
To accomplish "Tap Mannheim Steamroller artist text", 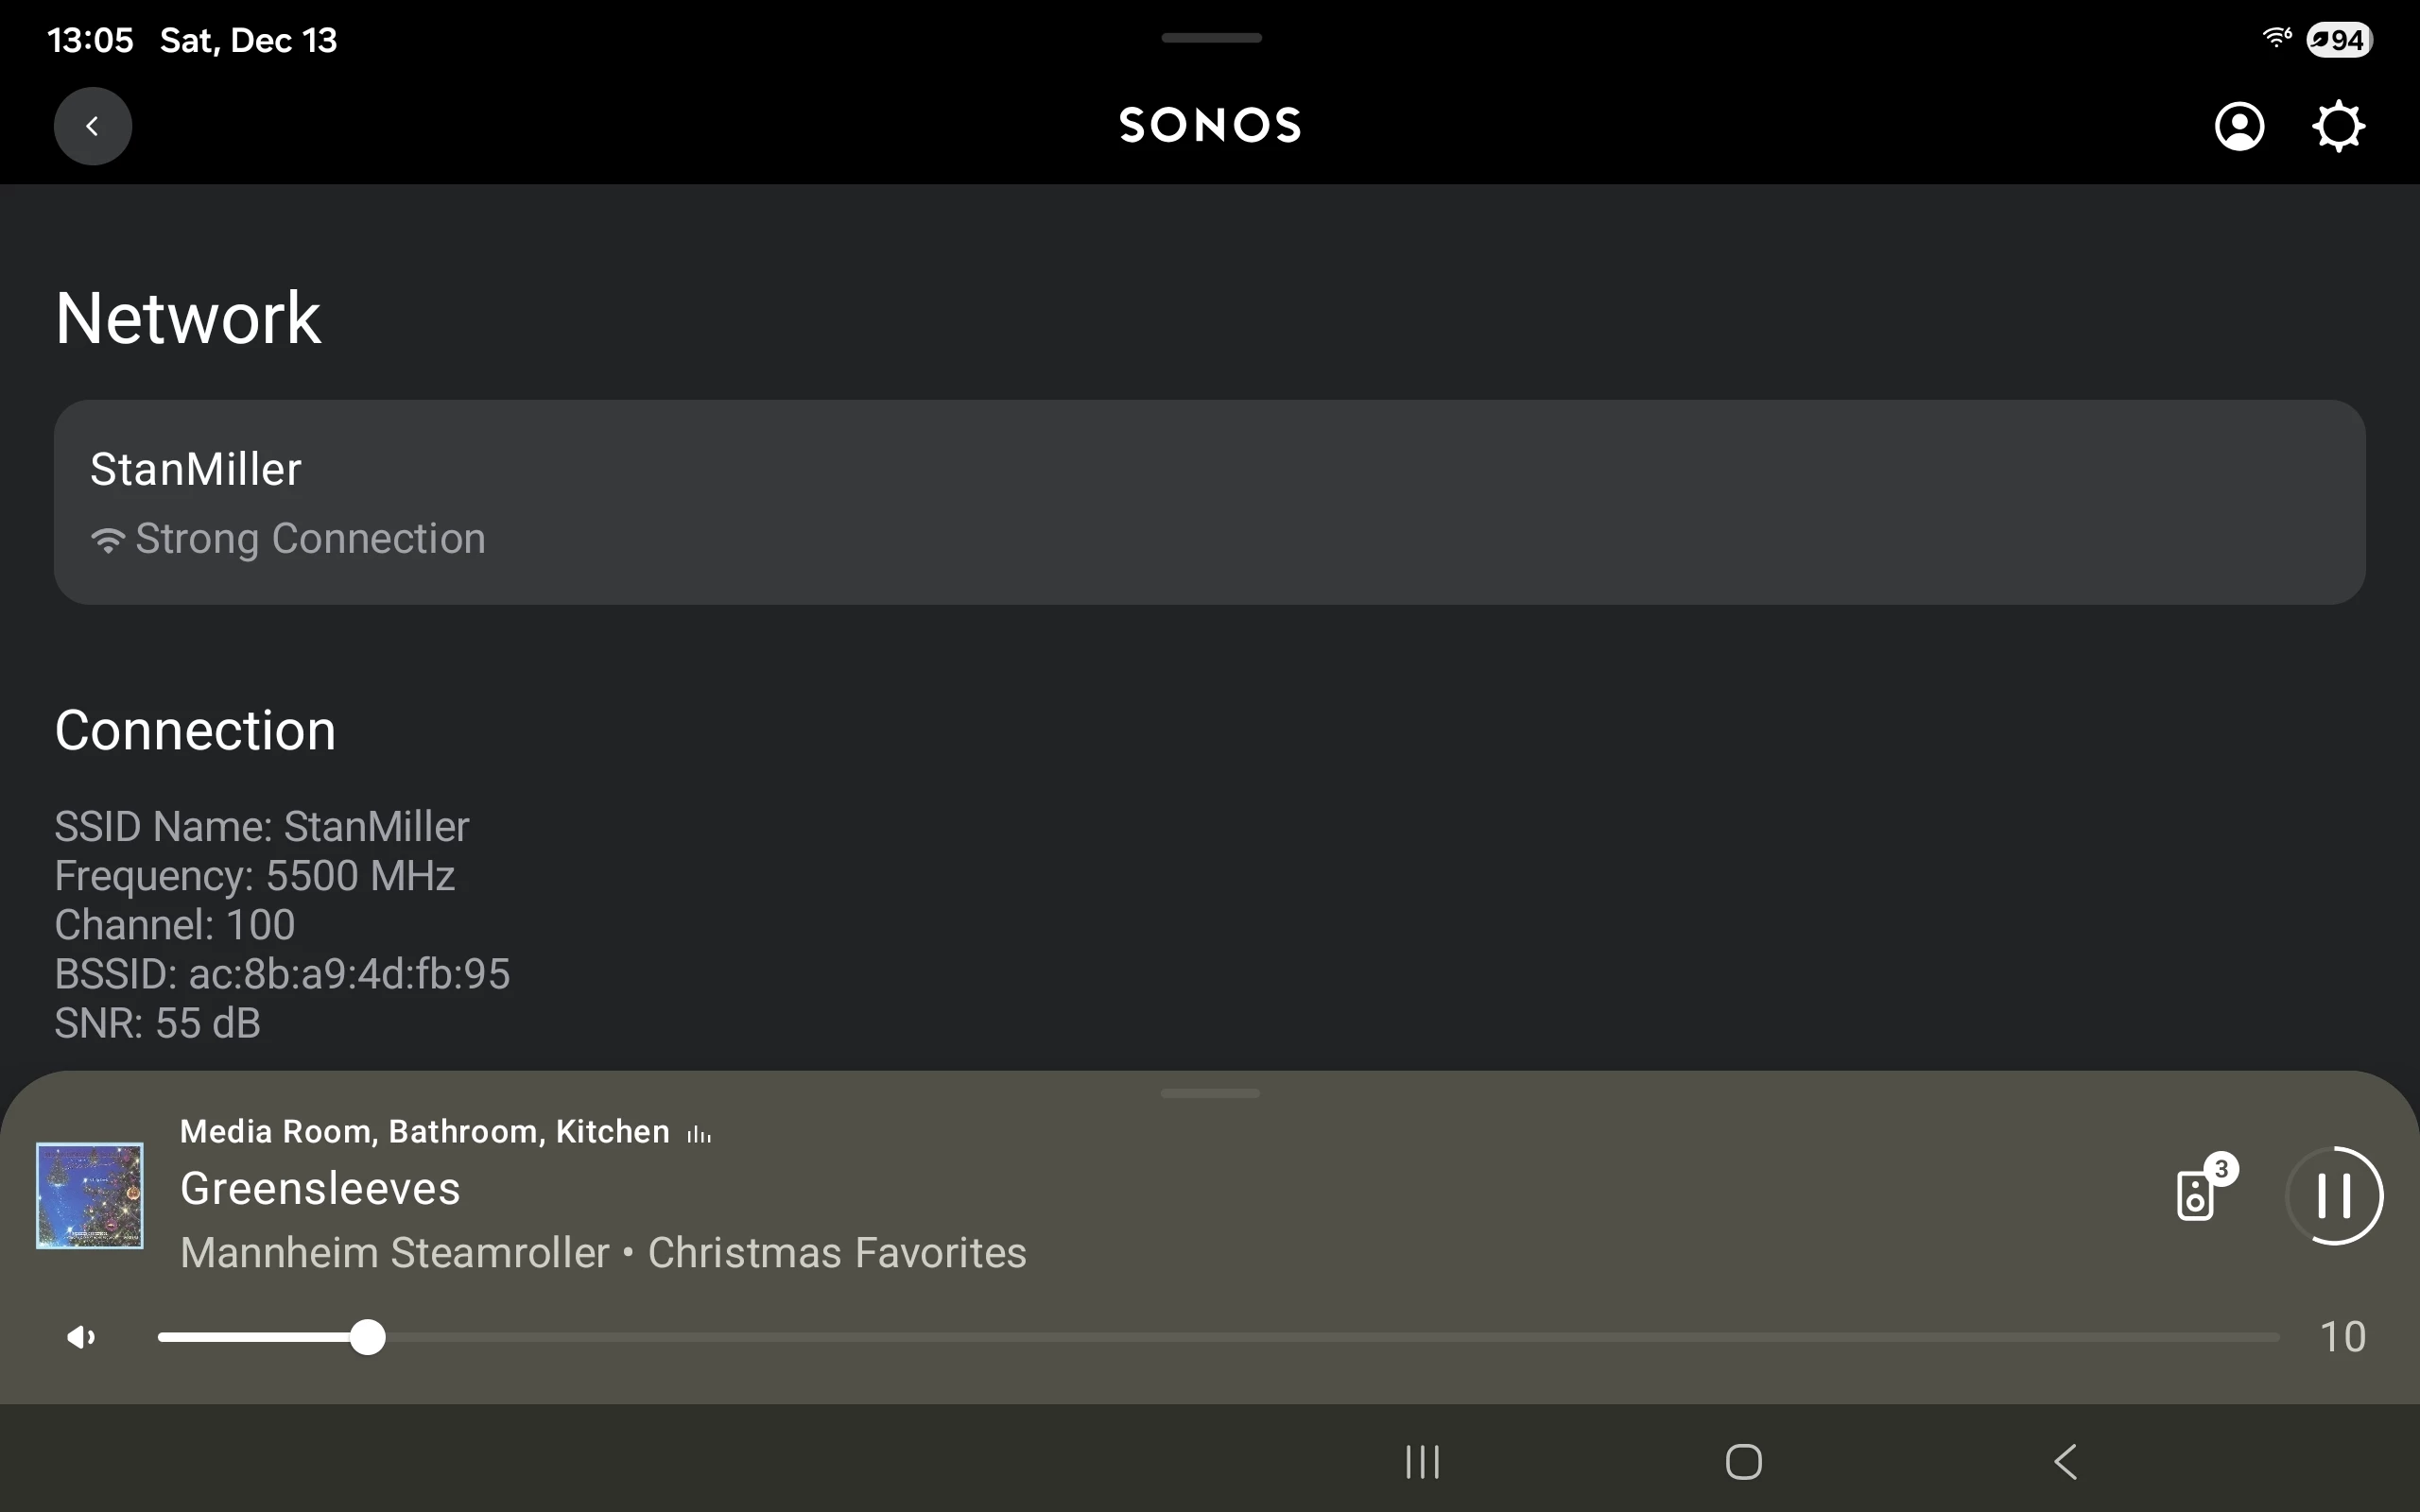I will (394, 1253).
